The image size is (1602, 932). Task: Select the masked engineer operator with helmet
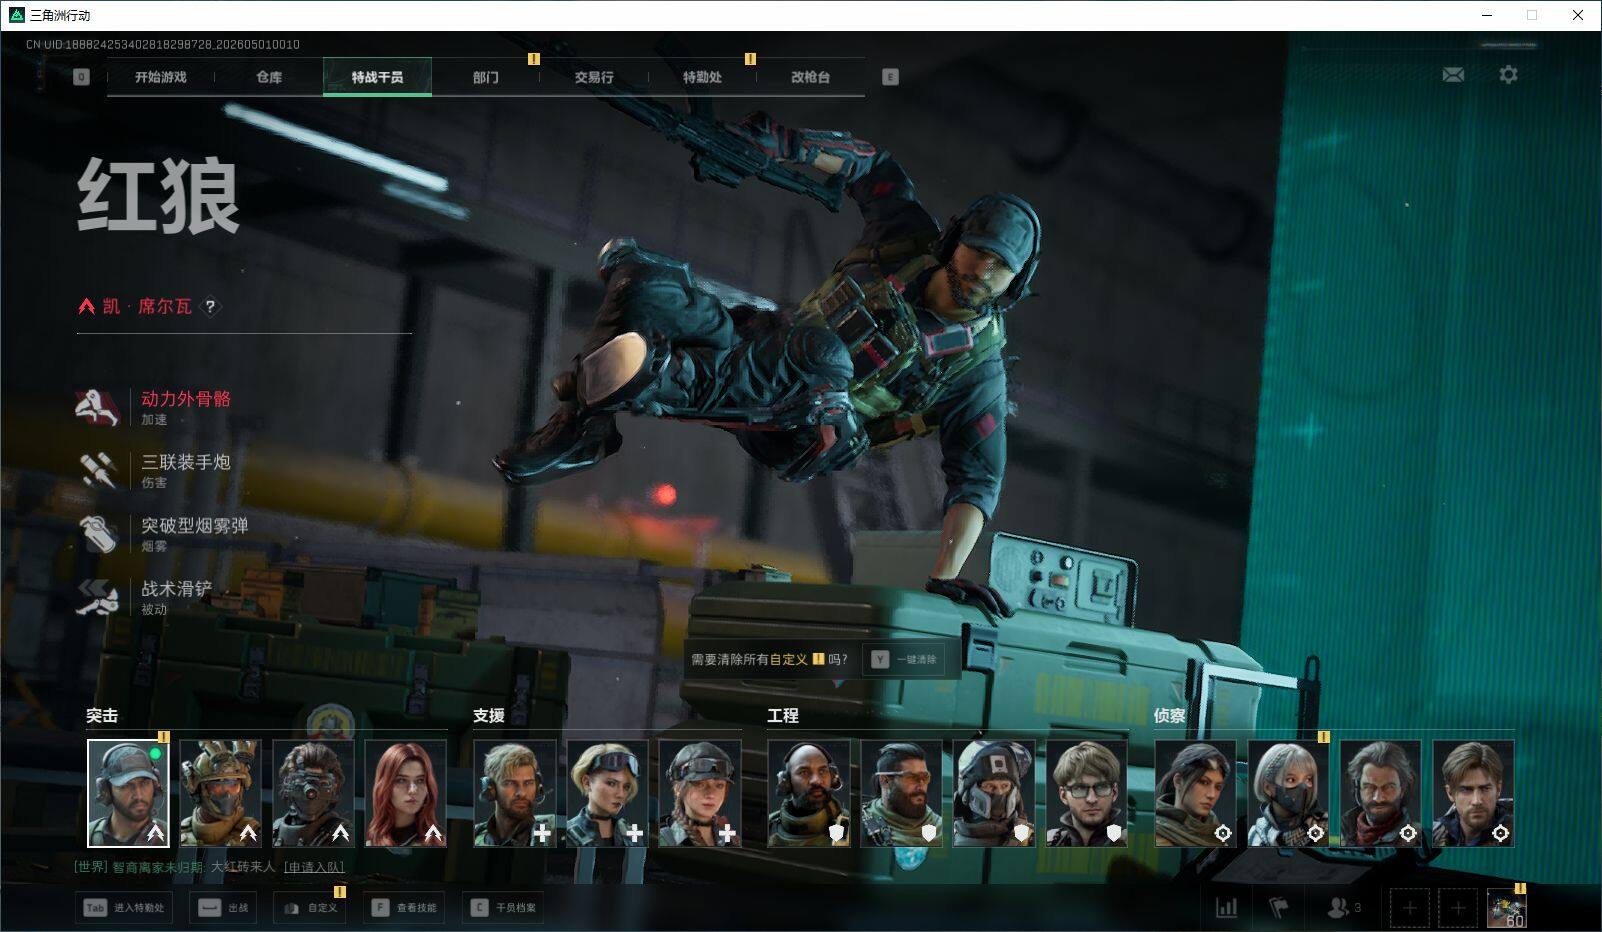point(994,793)
